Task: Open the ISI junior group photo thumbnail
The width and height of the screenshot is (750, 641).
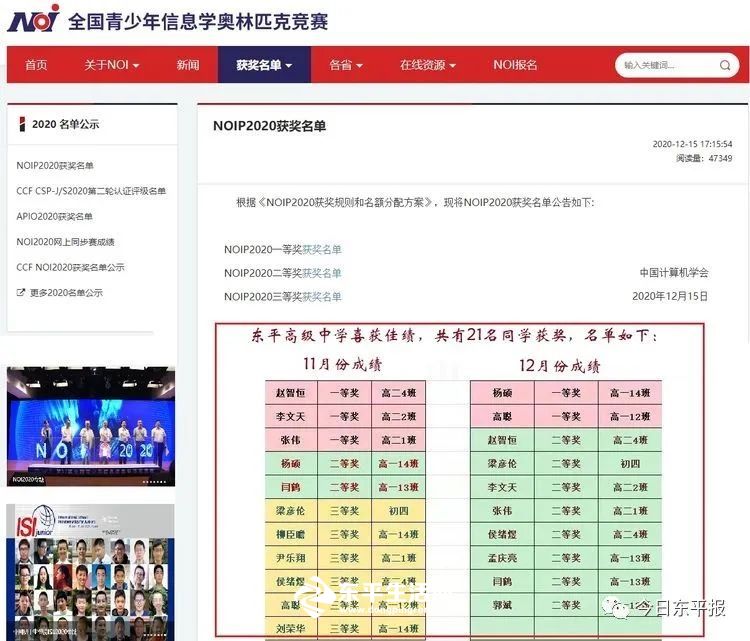Action: [x=90, y=570]
